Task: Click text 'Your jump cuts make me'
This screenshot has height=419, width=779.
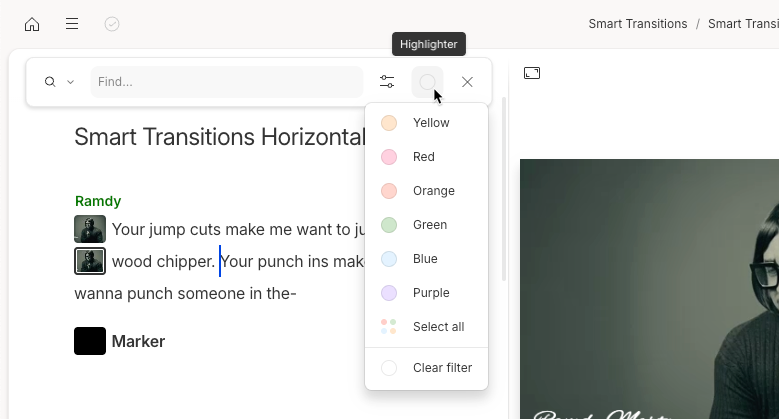Action: (202, 230)
